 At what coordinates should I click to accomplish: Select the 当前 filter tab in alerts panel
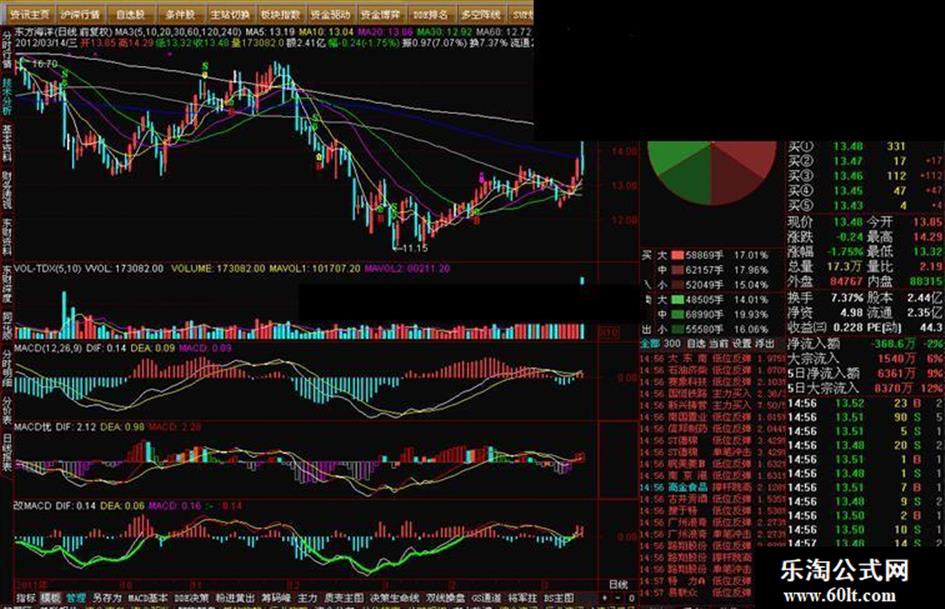click(718, 344)
